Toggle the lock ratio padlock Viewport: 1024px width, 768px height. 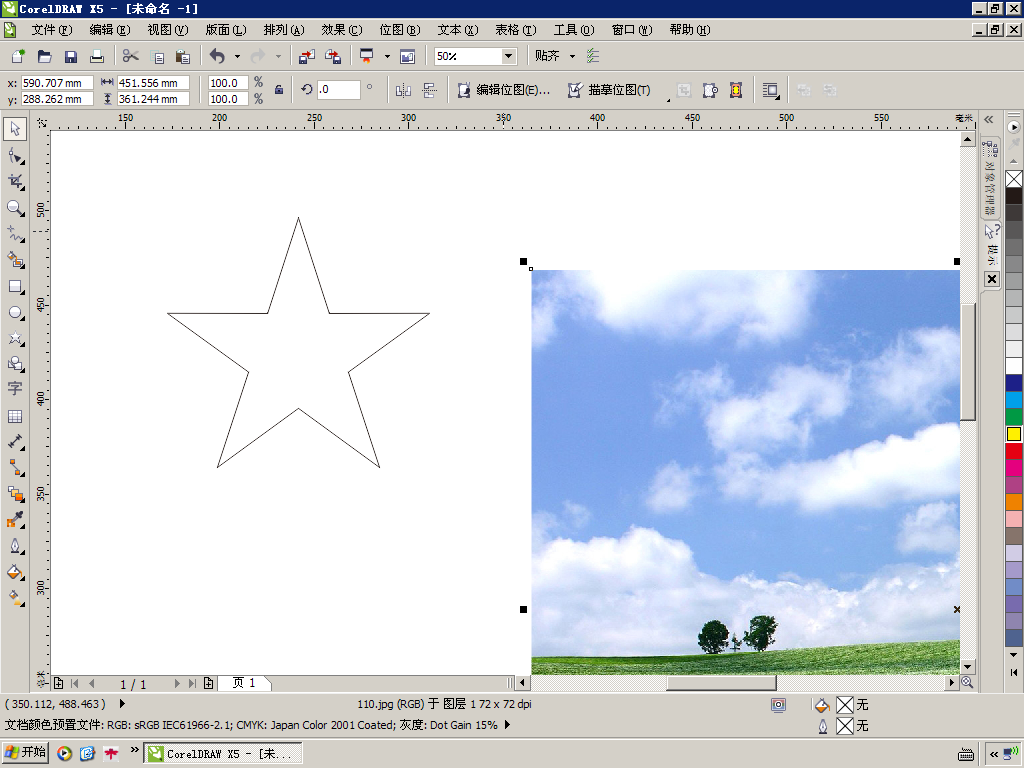coord(279,90)
